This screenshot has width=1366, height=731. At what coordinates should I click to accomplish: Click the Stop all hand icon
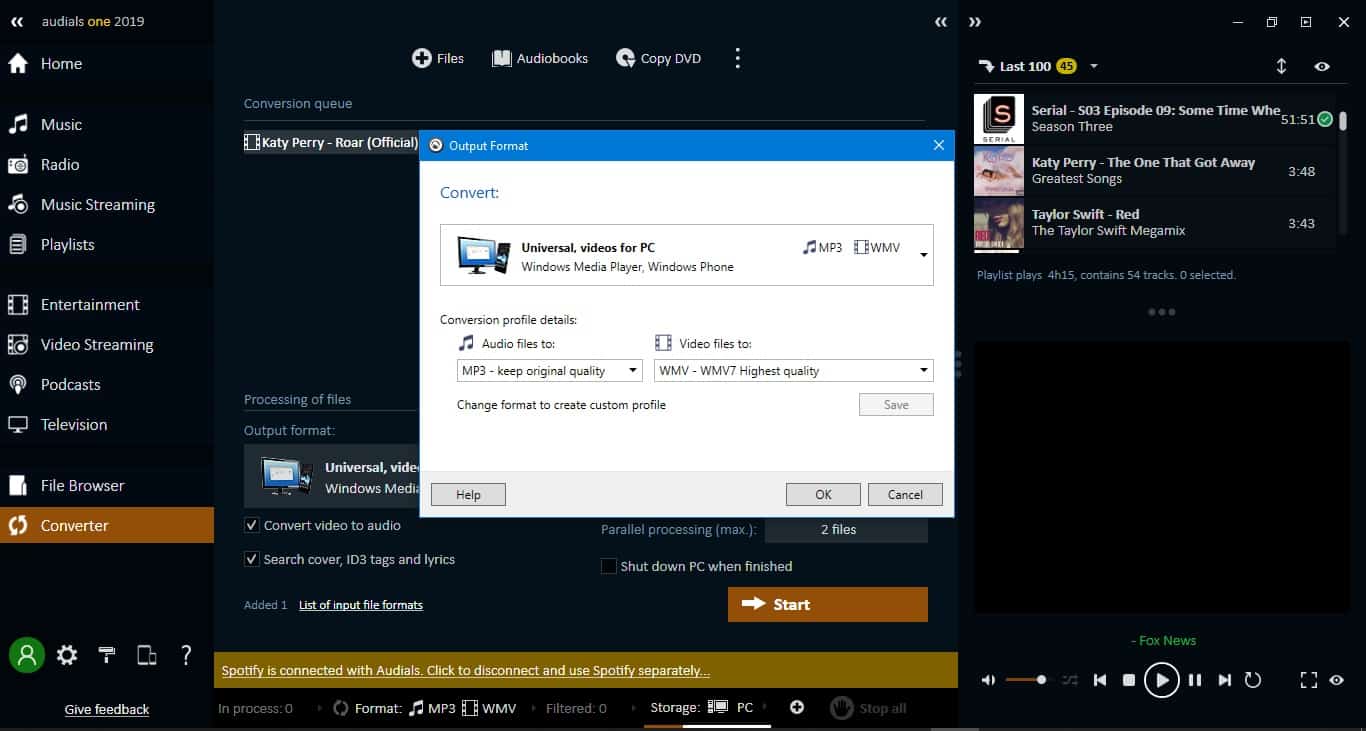(842, 707)
